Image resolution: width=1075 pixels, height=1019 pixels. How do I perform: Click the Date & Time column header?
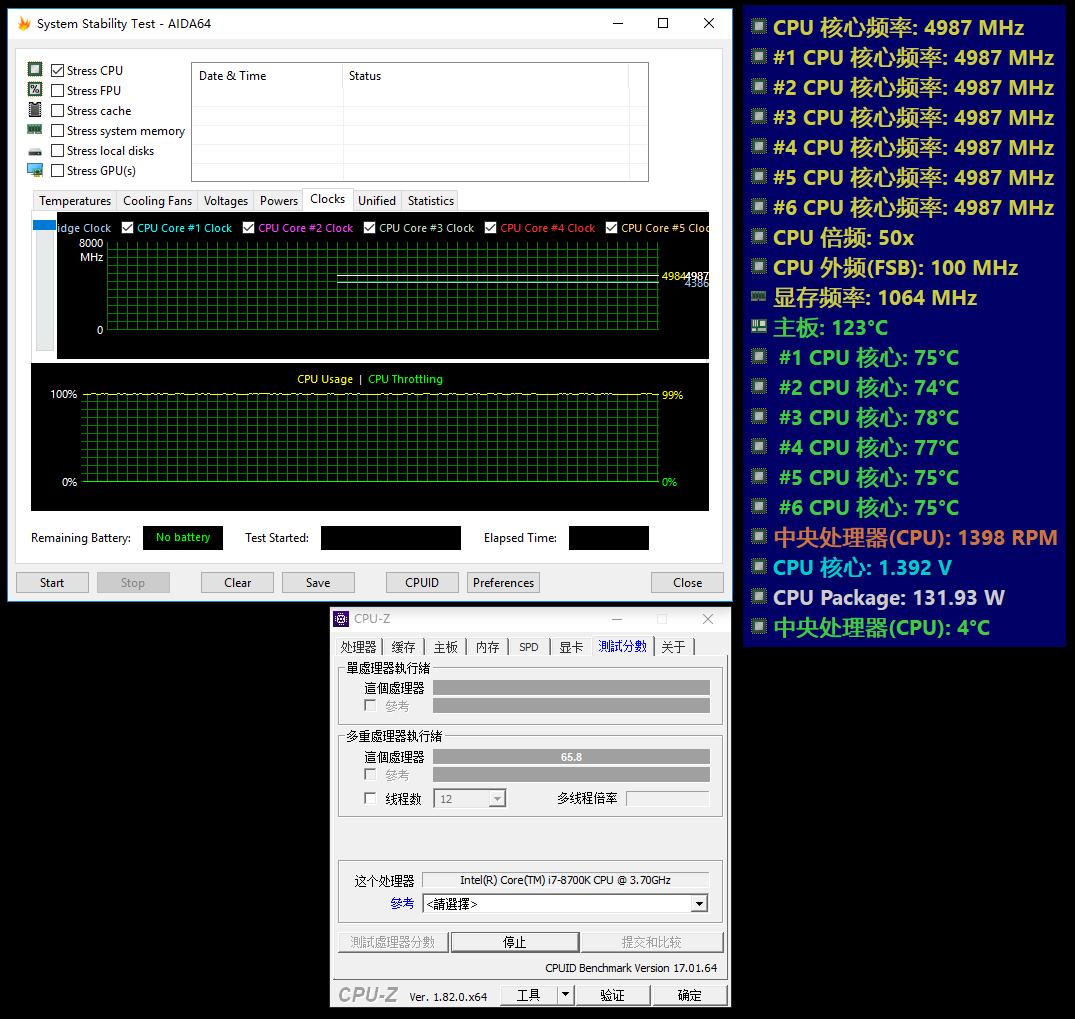267,76
